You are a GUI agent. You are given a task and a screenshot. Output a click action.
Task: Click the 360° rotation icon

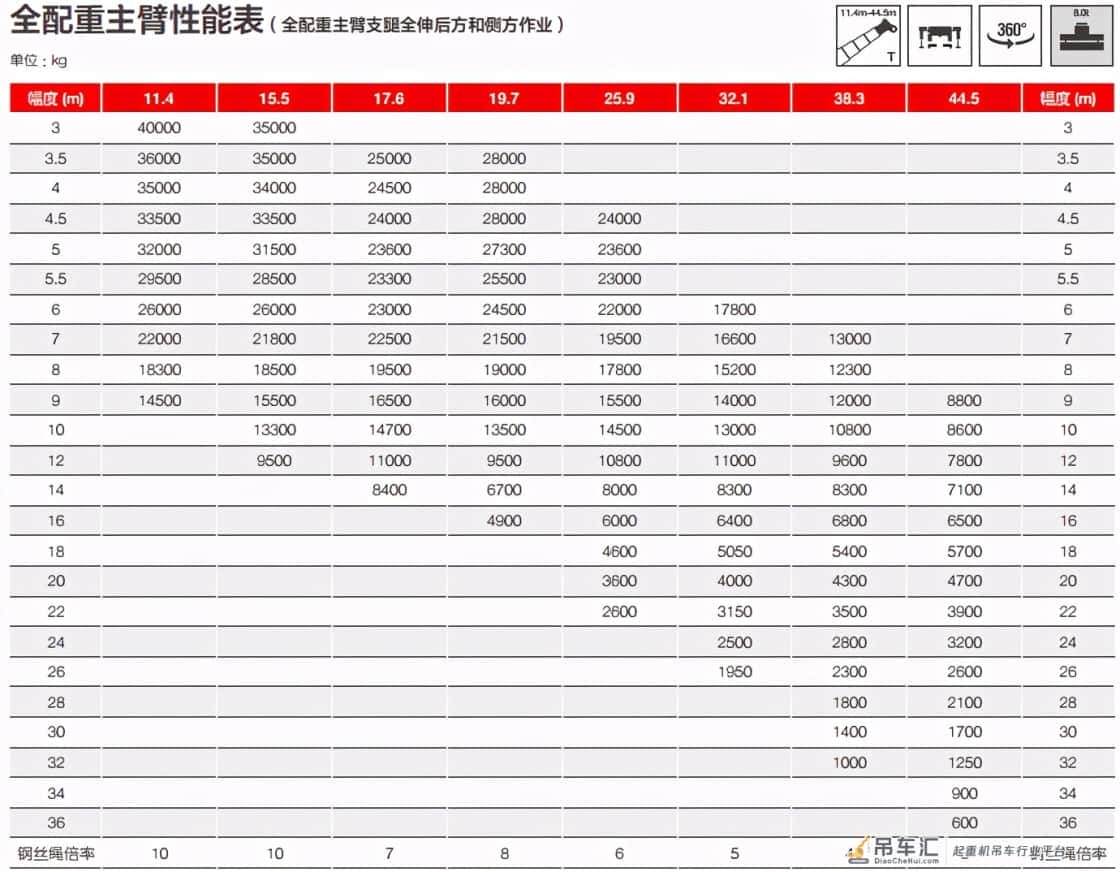pos(1010,36)
